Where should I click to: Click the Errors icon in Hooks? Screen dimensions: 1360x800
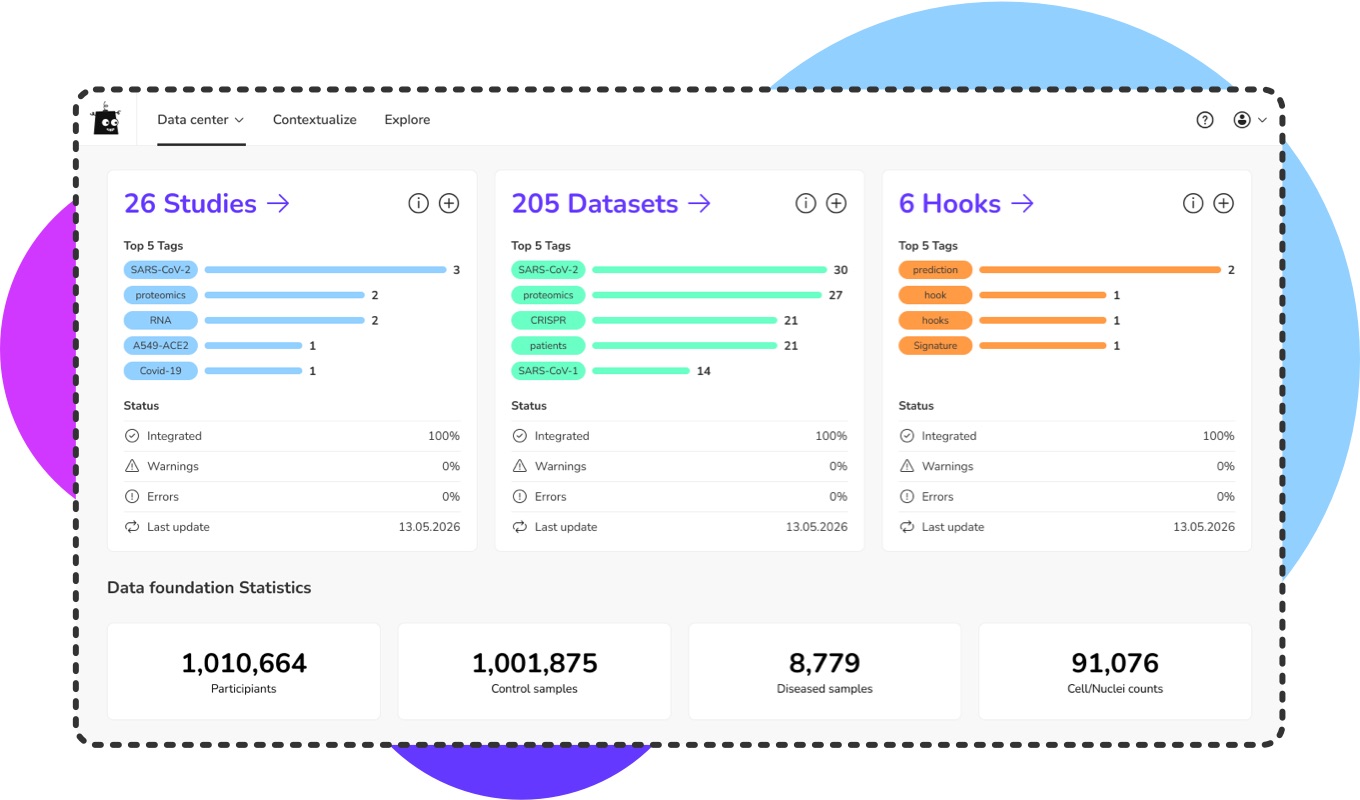tap(906, 496)
